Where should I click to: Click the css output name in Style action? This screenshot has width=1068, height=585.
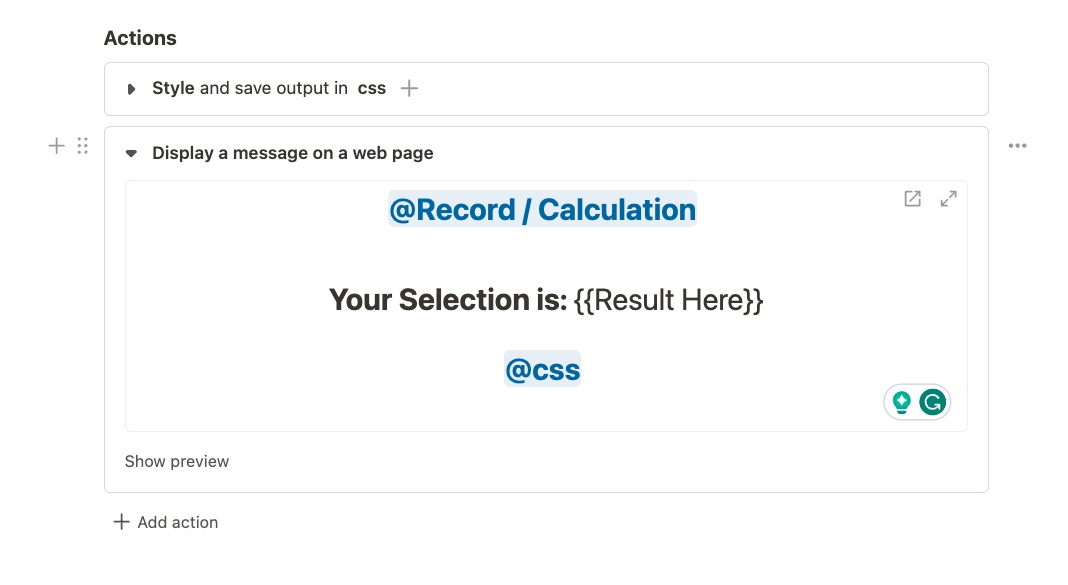coord(372,88)
